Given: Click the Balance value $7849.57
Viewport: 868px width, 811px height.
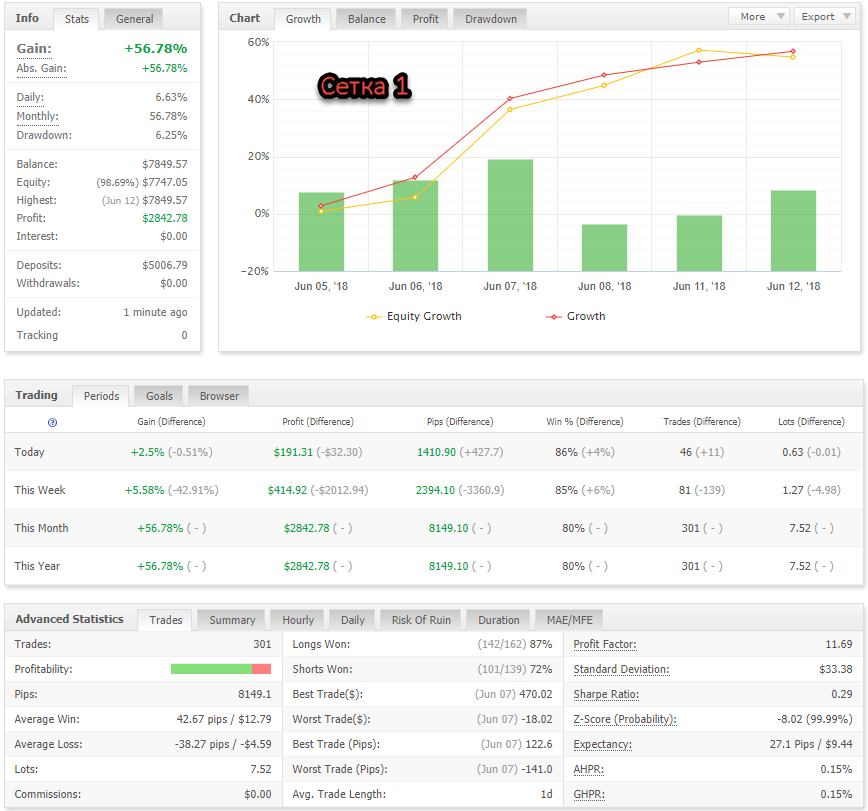Looking at the screenshot, I should (164, 164).
